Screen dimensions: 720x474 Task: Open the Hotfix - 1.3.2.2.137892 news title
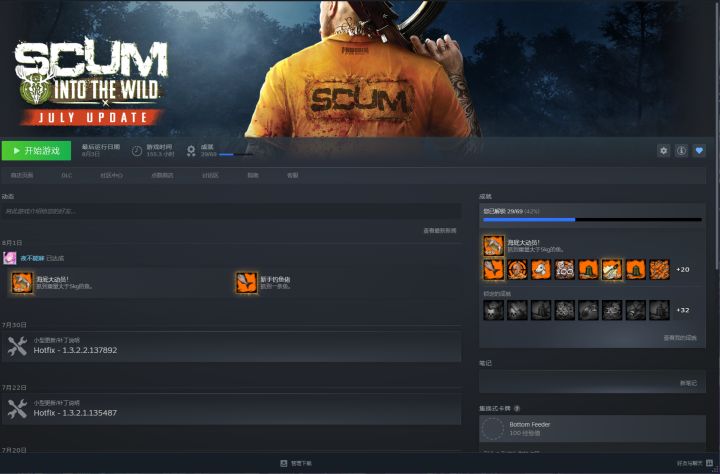[x=75, y=350]
